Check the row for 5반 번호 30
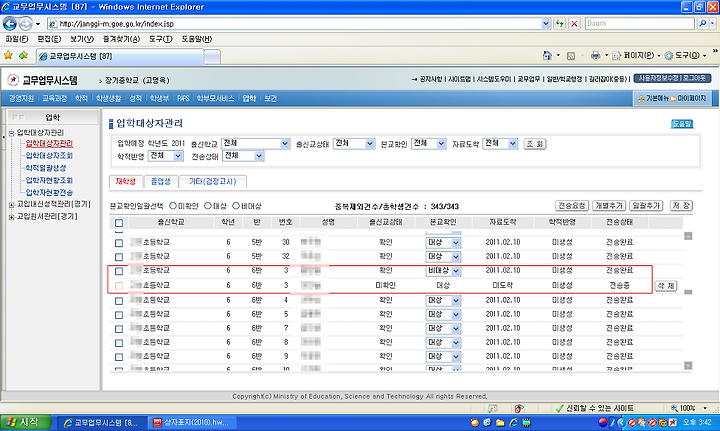The image size is (720, 431). point(119,243)
